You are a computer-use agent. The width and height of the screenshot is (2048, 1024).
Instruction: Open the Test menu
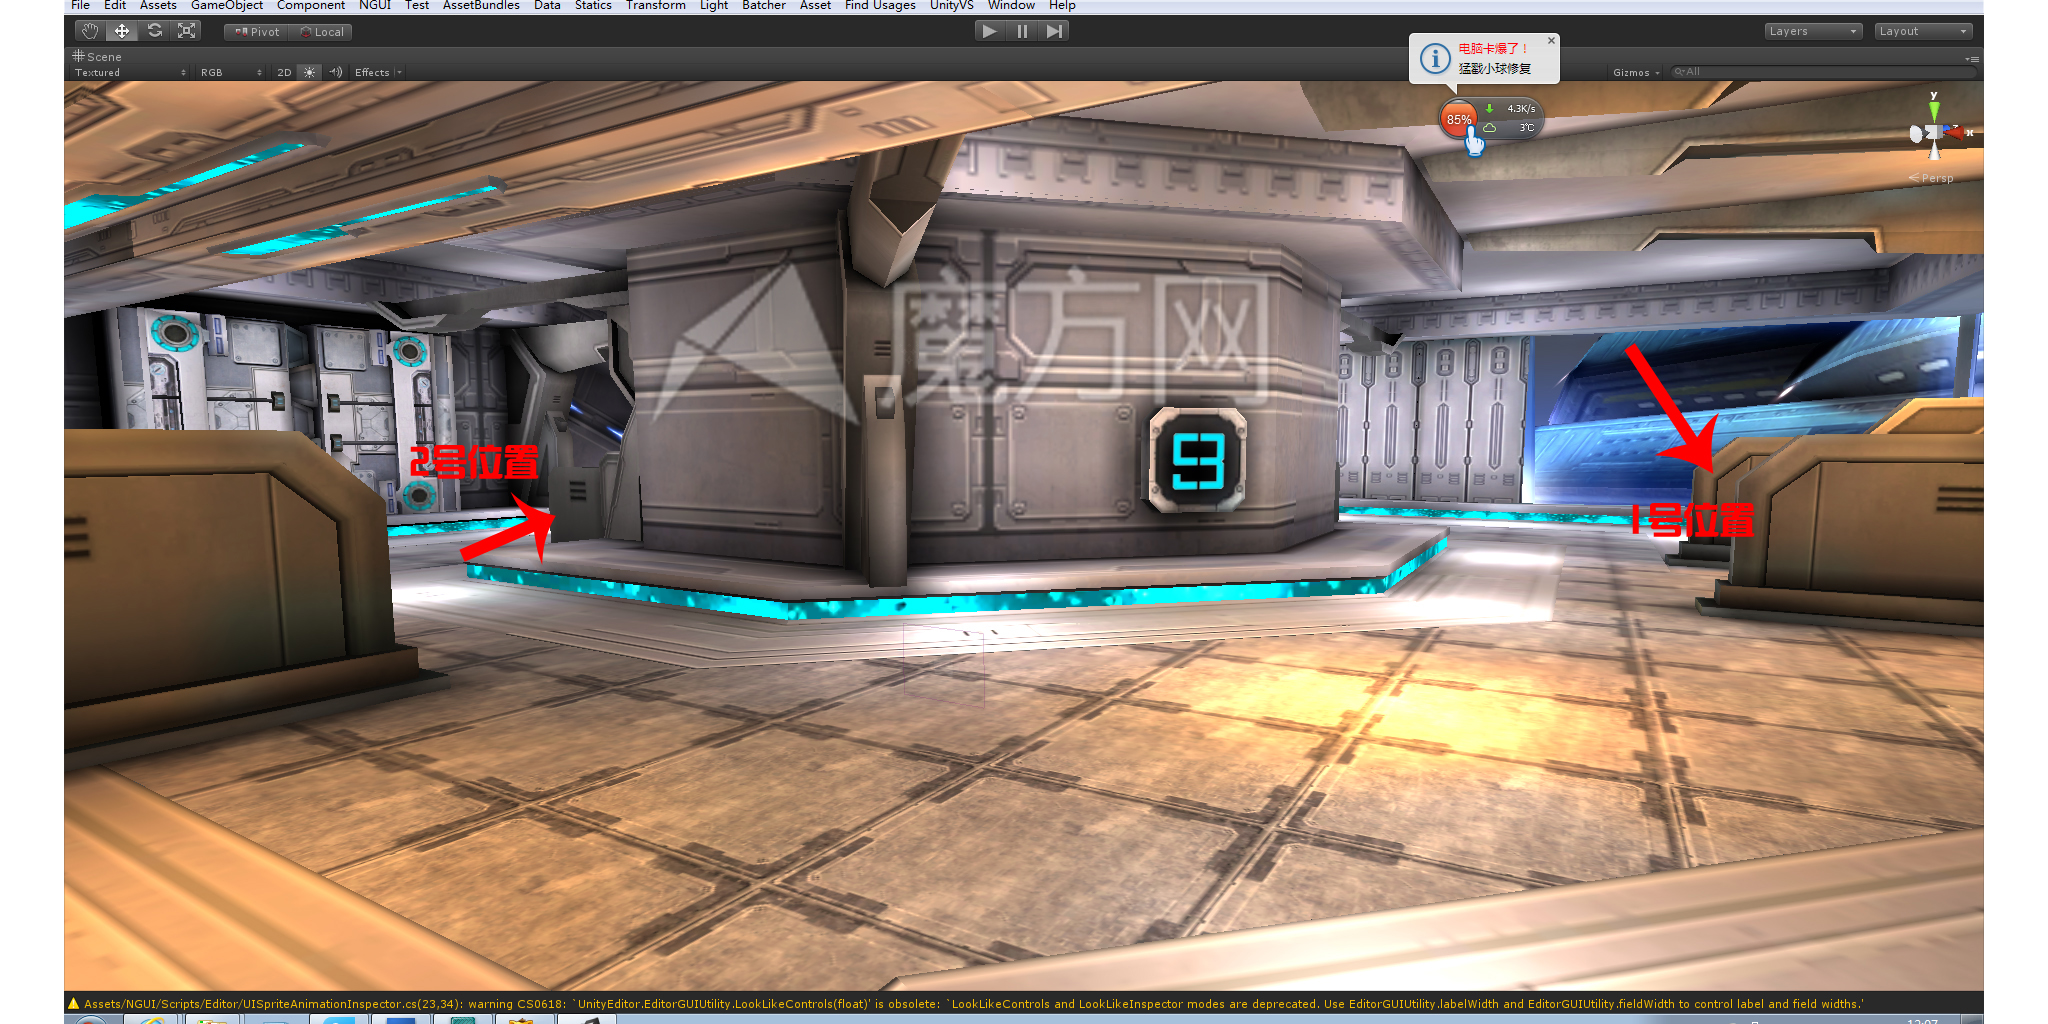[x=417, y=5]
